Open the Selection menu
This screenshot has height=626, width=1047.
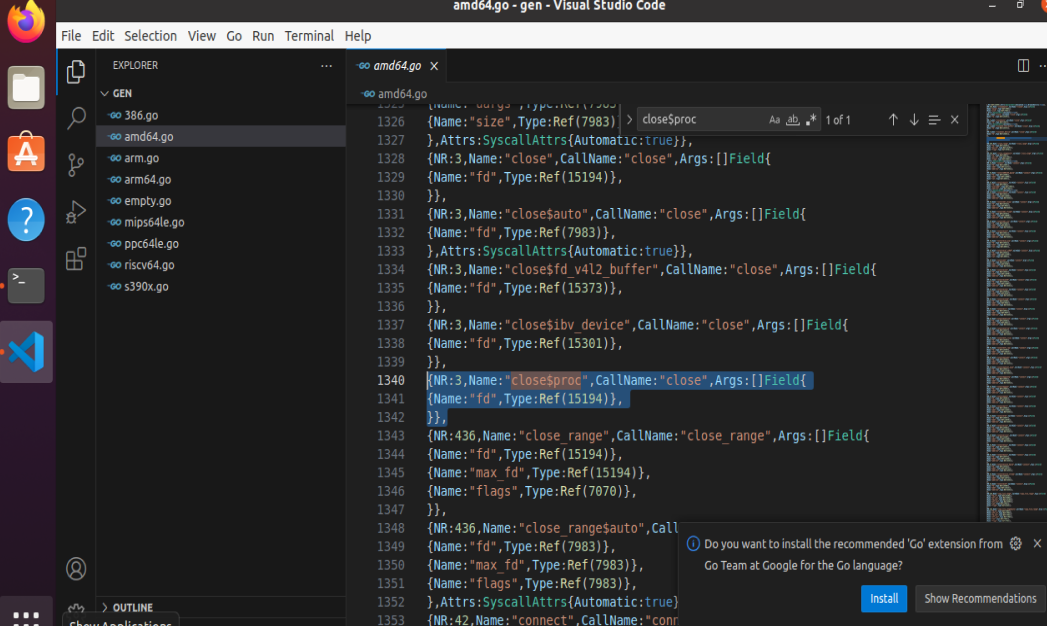click(x=150, y=36)
